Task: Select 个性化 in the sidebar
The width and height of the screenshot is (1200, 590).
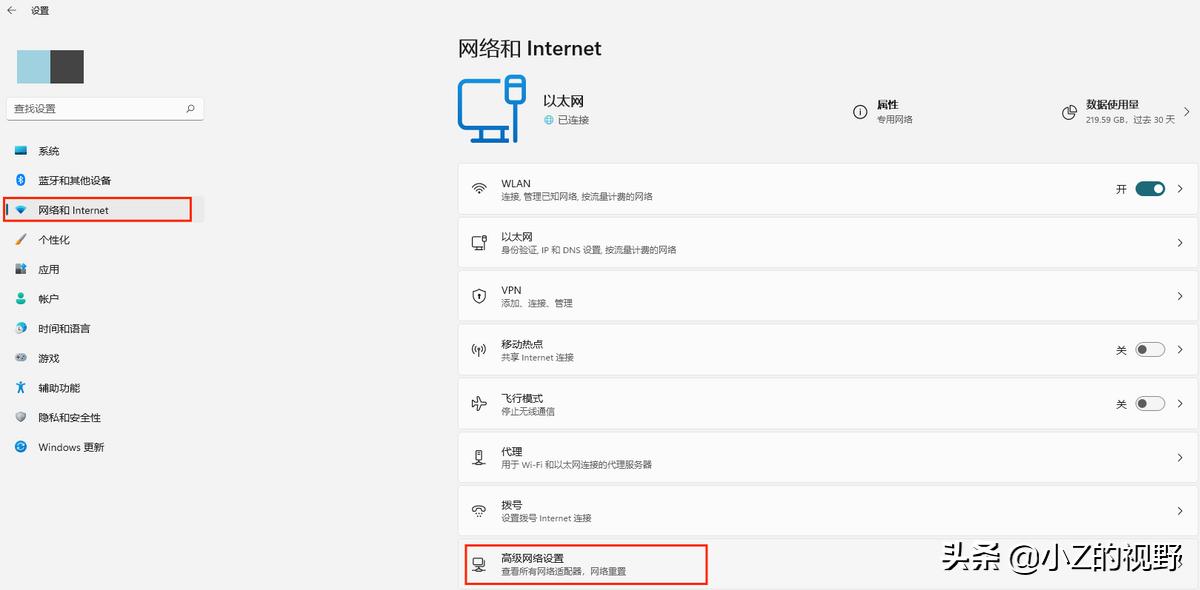Action: [60, 239]
